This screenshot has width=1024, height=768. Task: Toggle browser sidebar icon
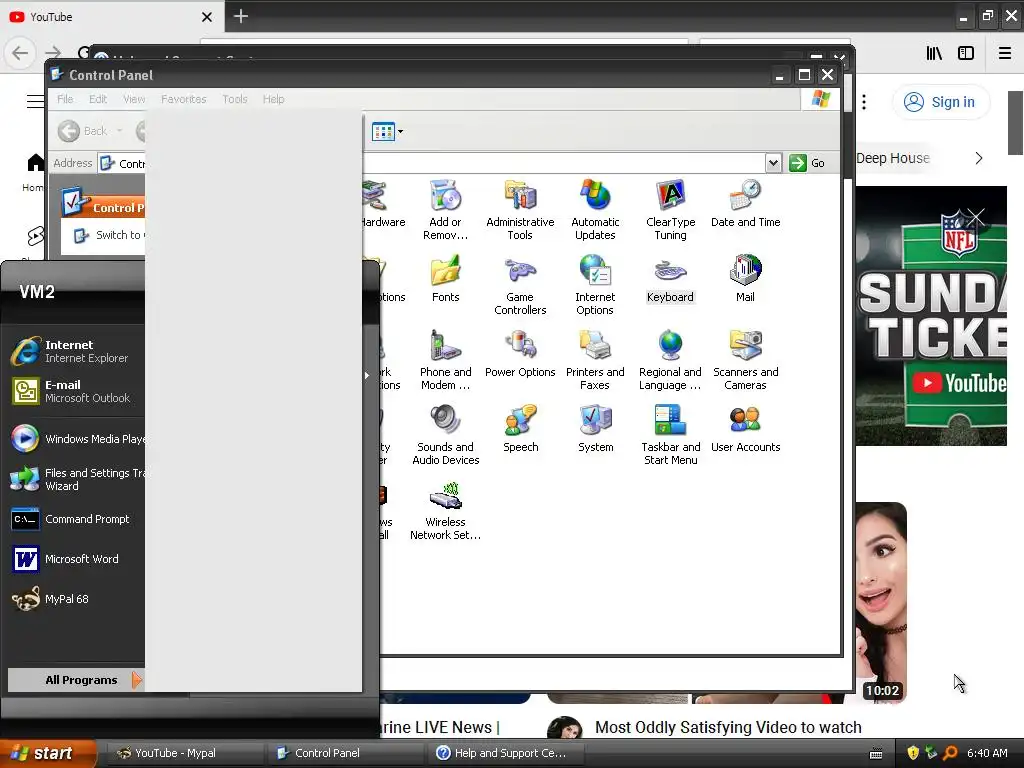[966, 54]
